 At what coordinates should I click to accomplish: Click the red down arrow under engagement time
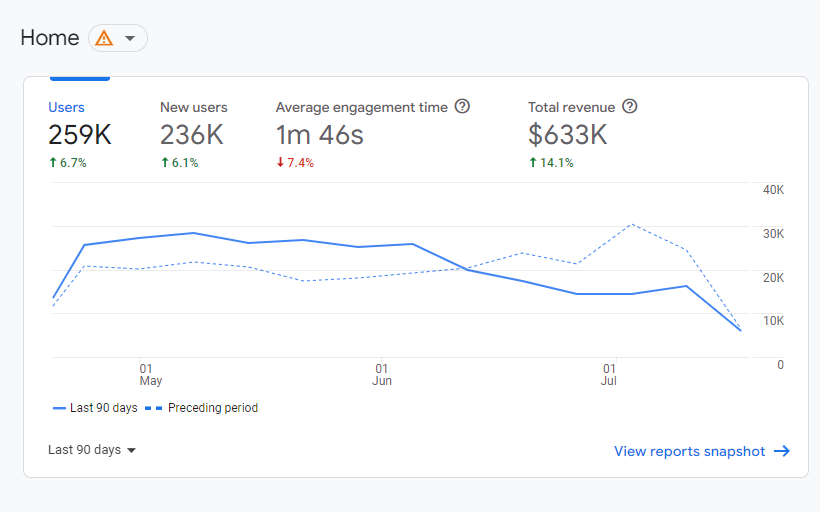point(281,163)
